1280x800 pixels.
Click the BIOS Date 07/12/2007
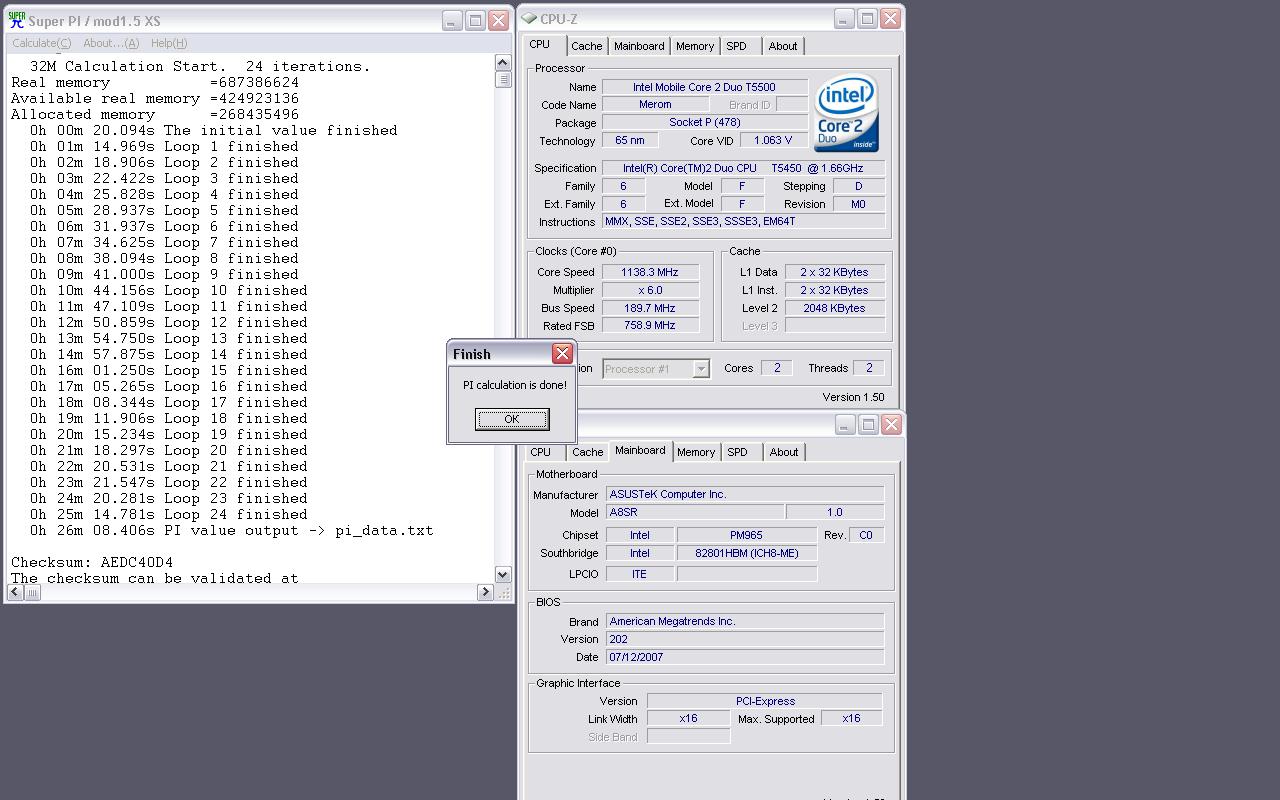pyautogui.click(x=745, y=657)
